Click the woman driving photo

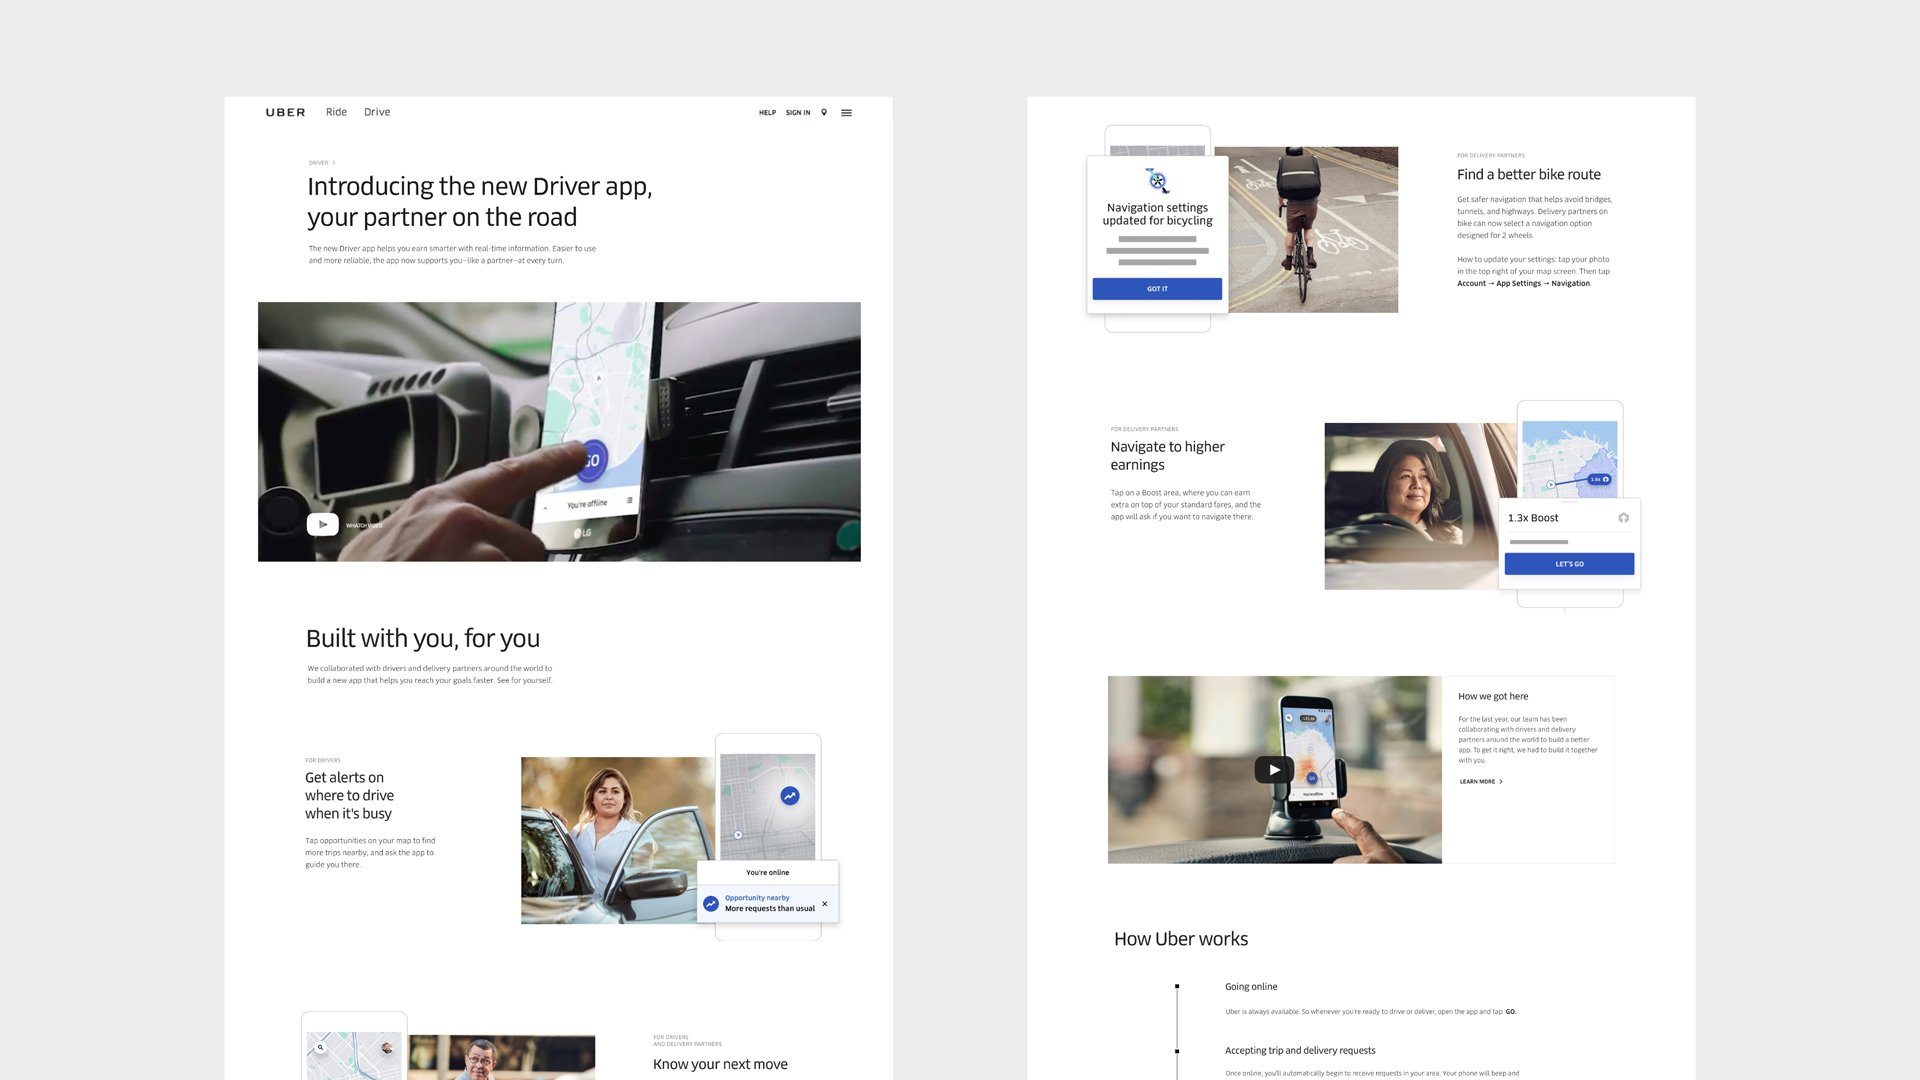point(1411,506)
